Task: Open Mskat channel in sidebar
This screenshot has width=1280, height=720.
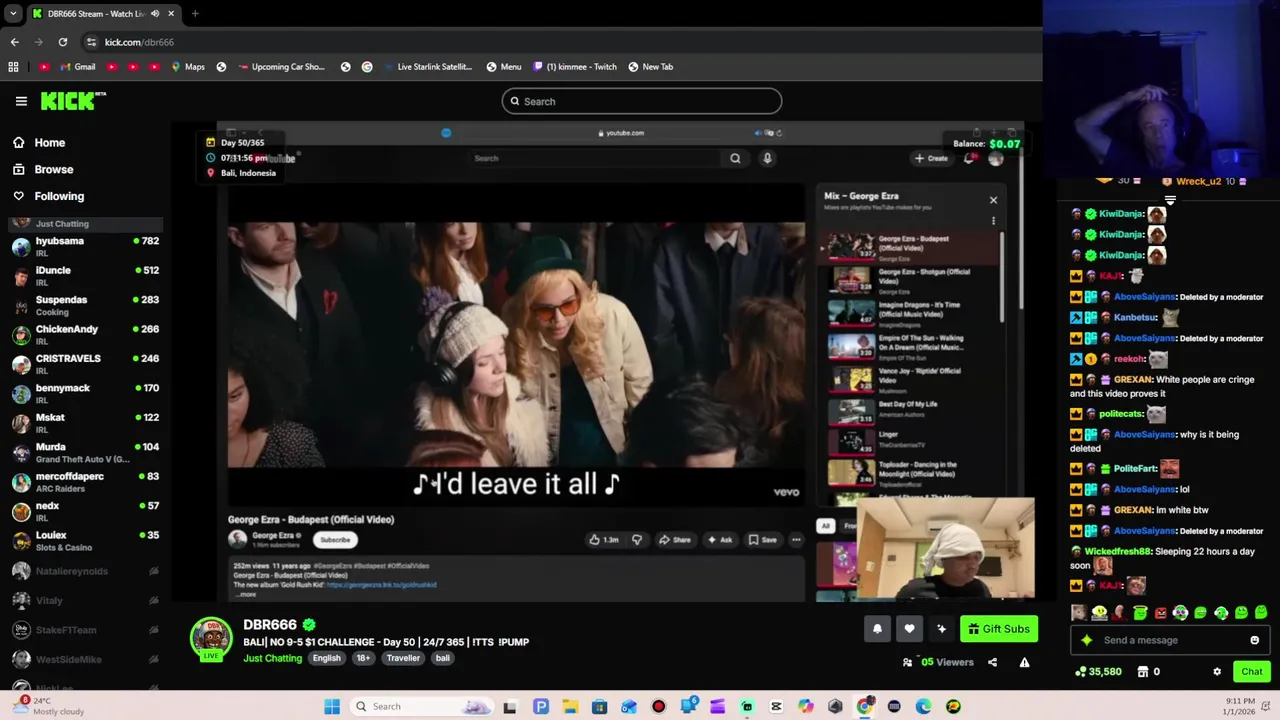Action: 85,423
